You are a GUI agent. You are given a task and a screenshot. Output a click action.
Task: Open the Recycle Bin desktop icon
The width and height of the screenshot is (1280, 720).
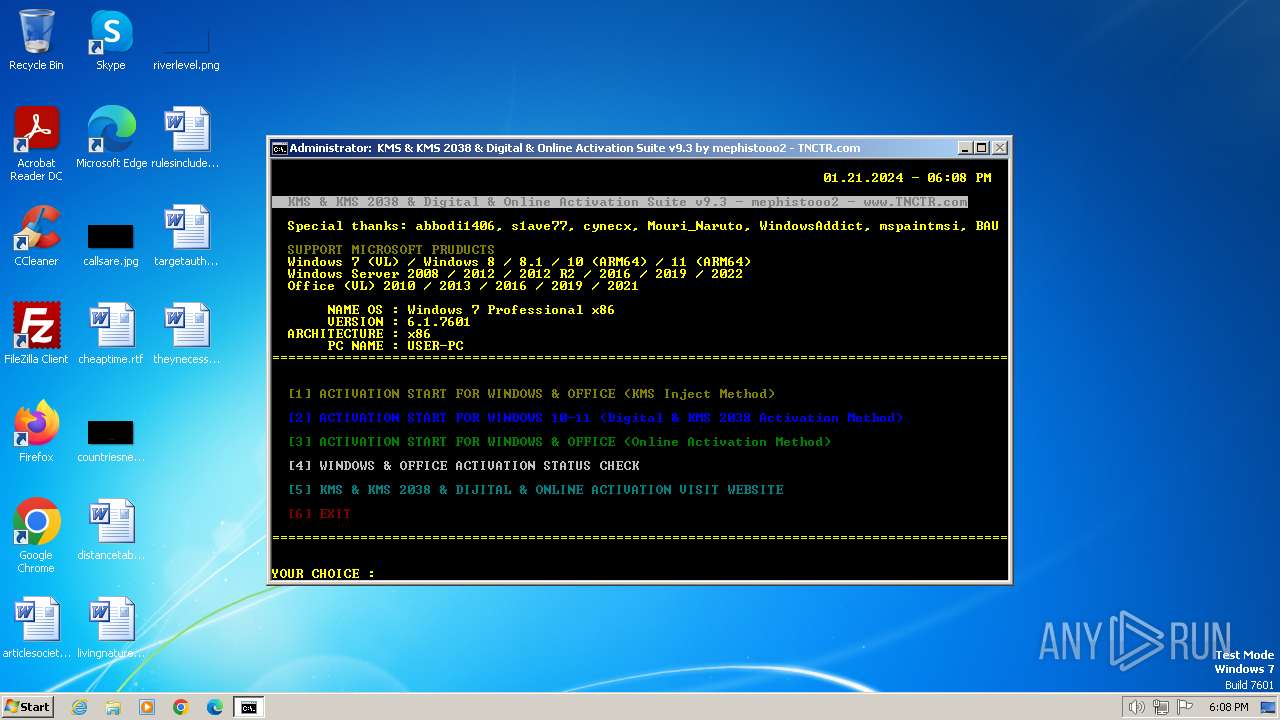tap(36, 40)
